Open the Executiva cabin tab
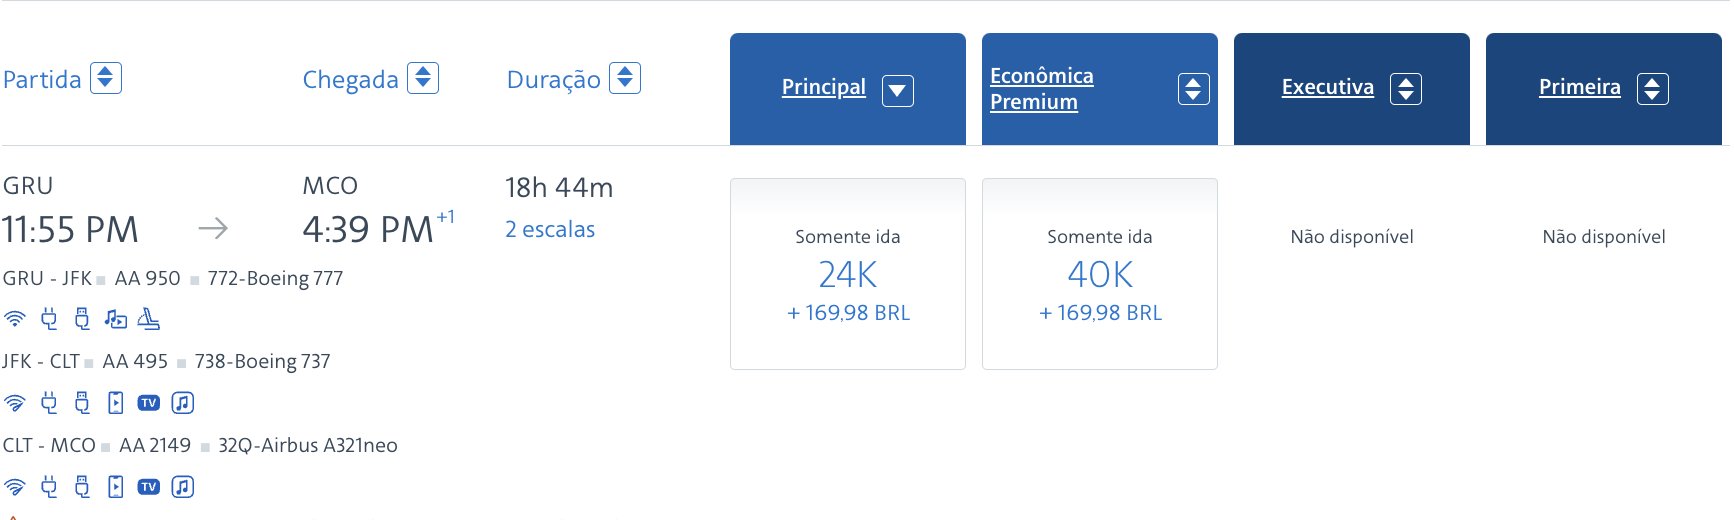The image size is (1734, 520). tap(1328, 87)
